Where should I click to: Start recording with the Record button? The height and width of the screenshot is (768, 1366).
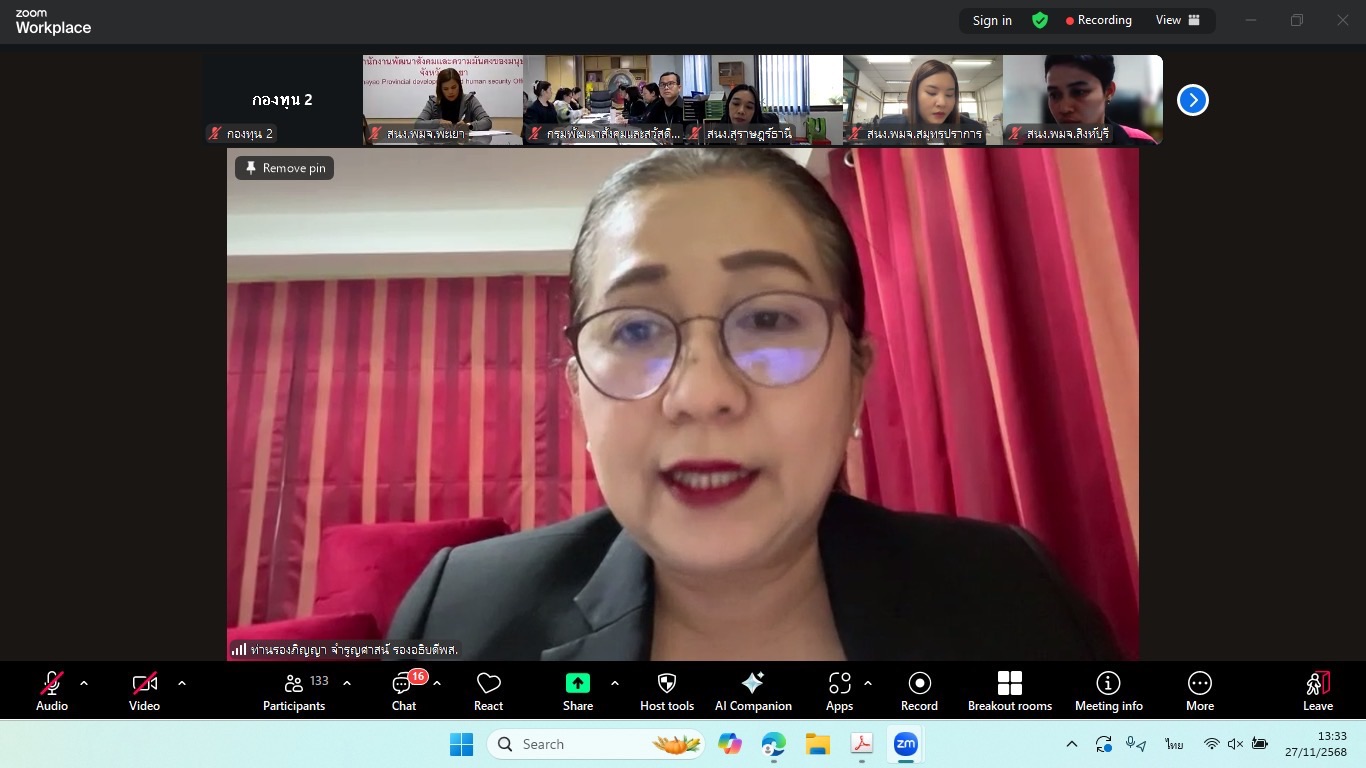[x=919, y=691]
